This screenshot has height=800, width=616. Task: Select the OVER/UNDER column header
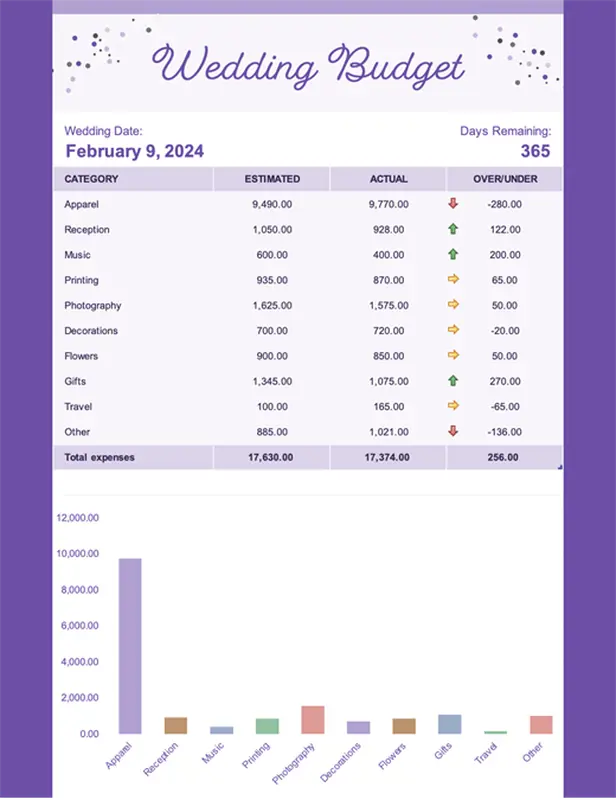point(505,179)
